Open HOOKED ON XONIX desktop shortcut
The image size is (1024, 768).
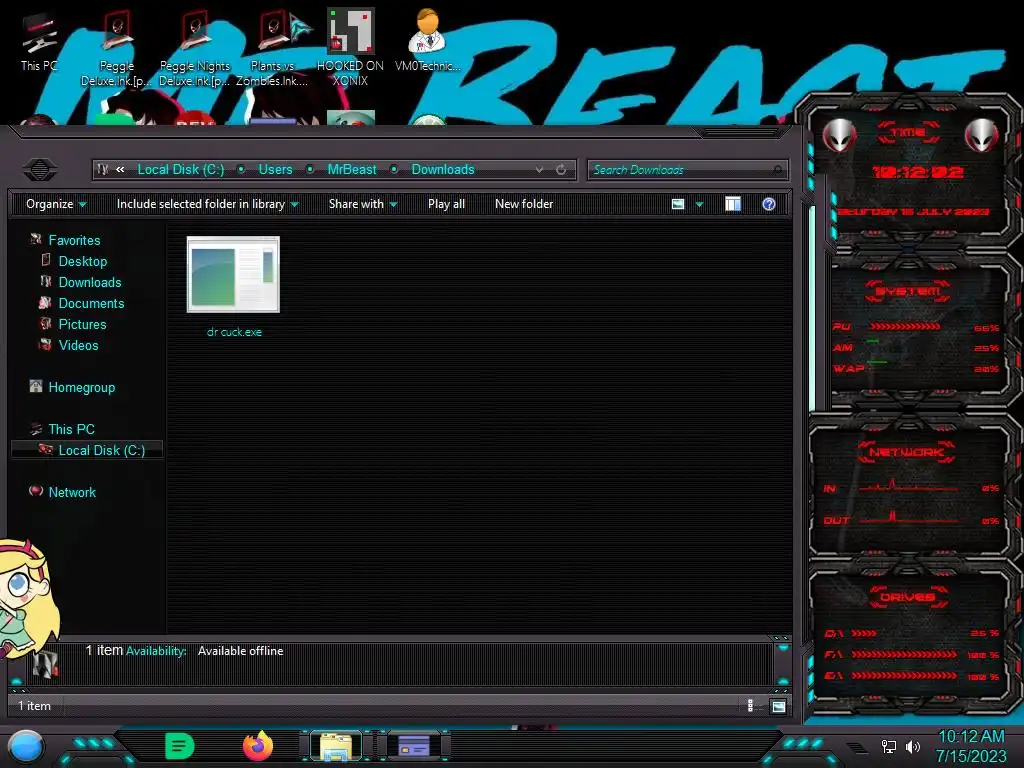[x=350, y=48]
